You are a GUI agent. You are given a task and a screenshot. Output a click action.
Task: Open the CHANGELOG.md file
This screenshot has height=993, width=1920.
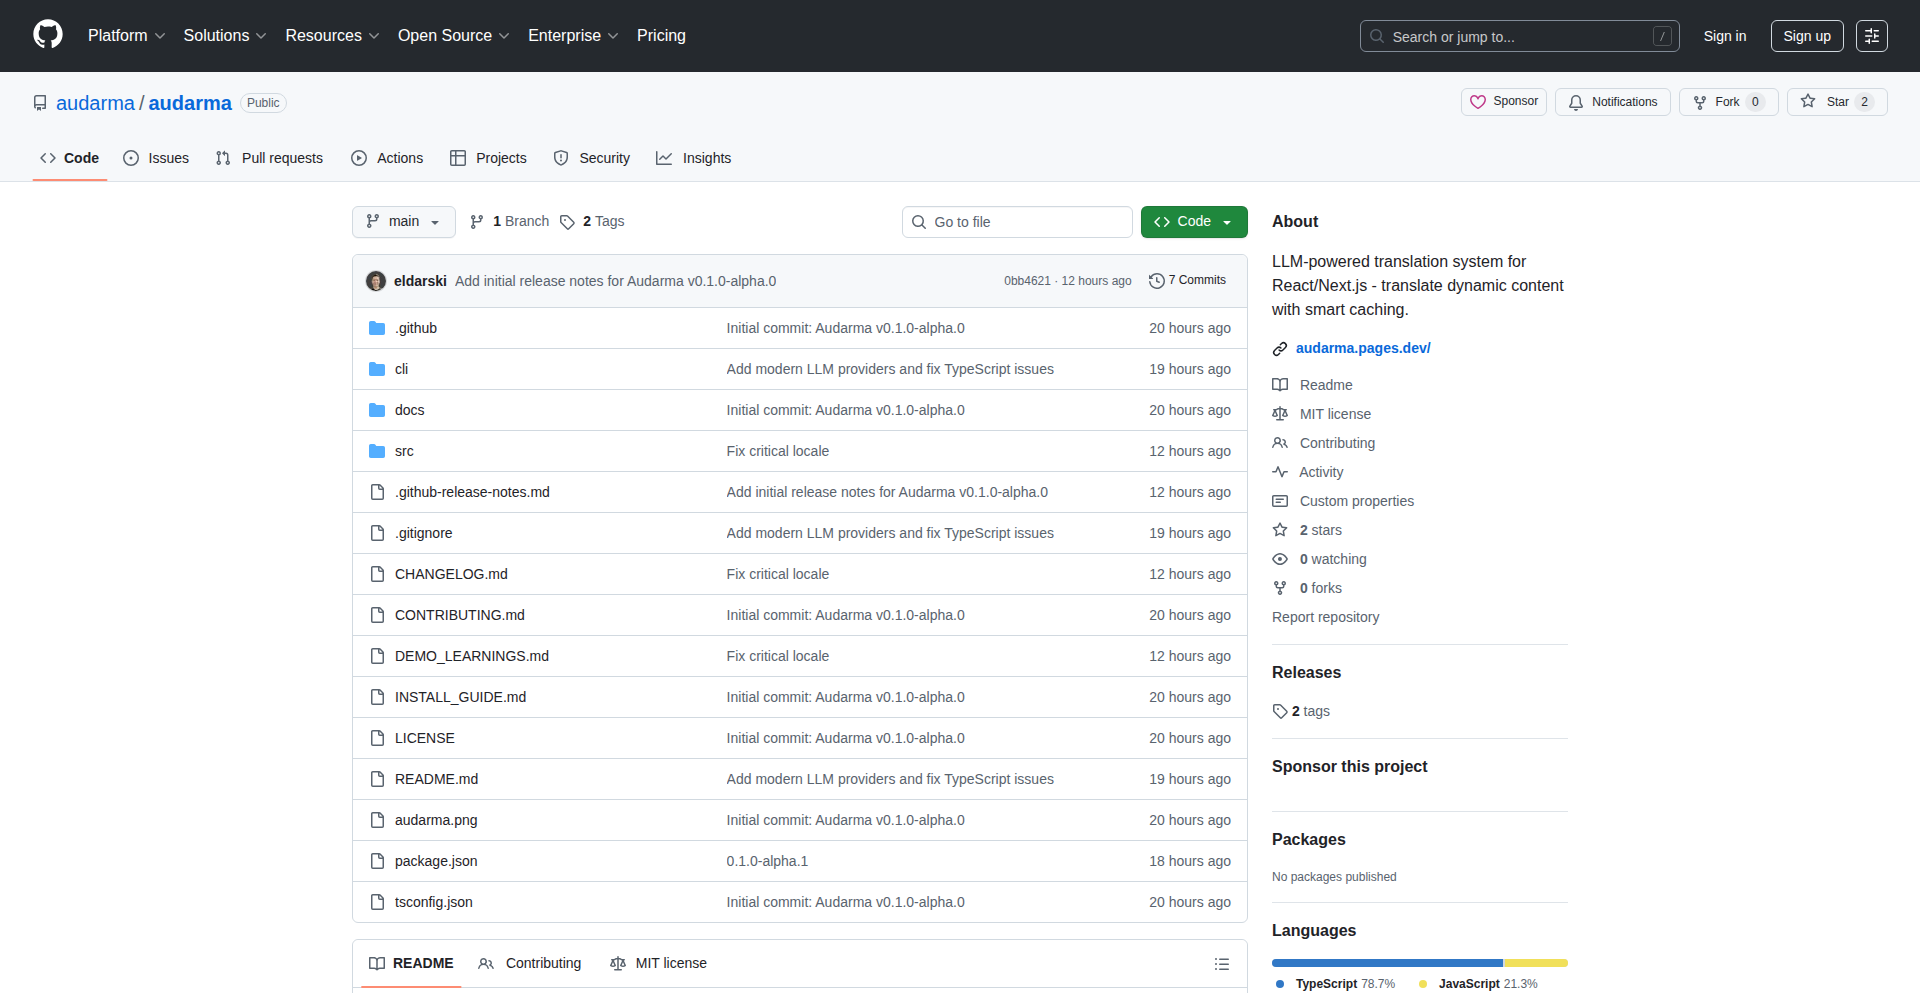pyautogui.click(x=450, y=574)
